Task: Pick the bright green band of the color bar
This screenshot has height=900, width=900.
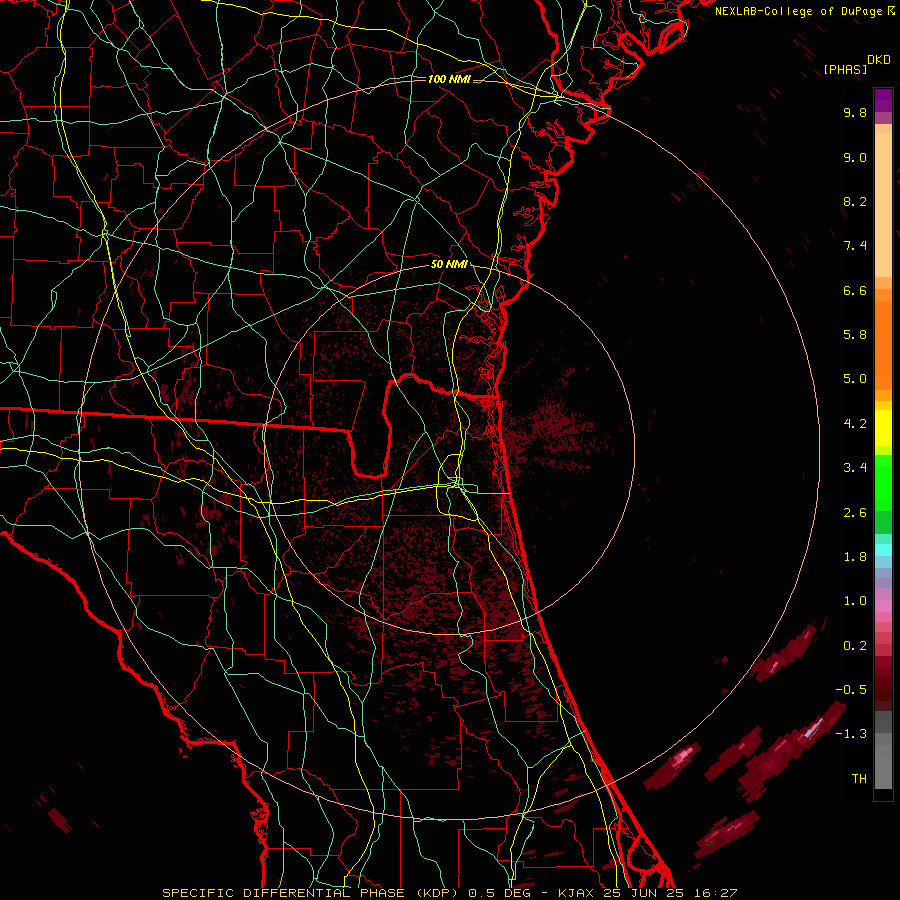Action: [x=883, y=482]
